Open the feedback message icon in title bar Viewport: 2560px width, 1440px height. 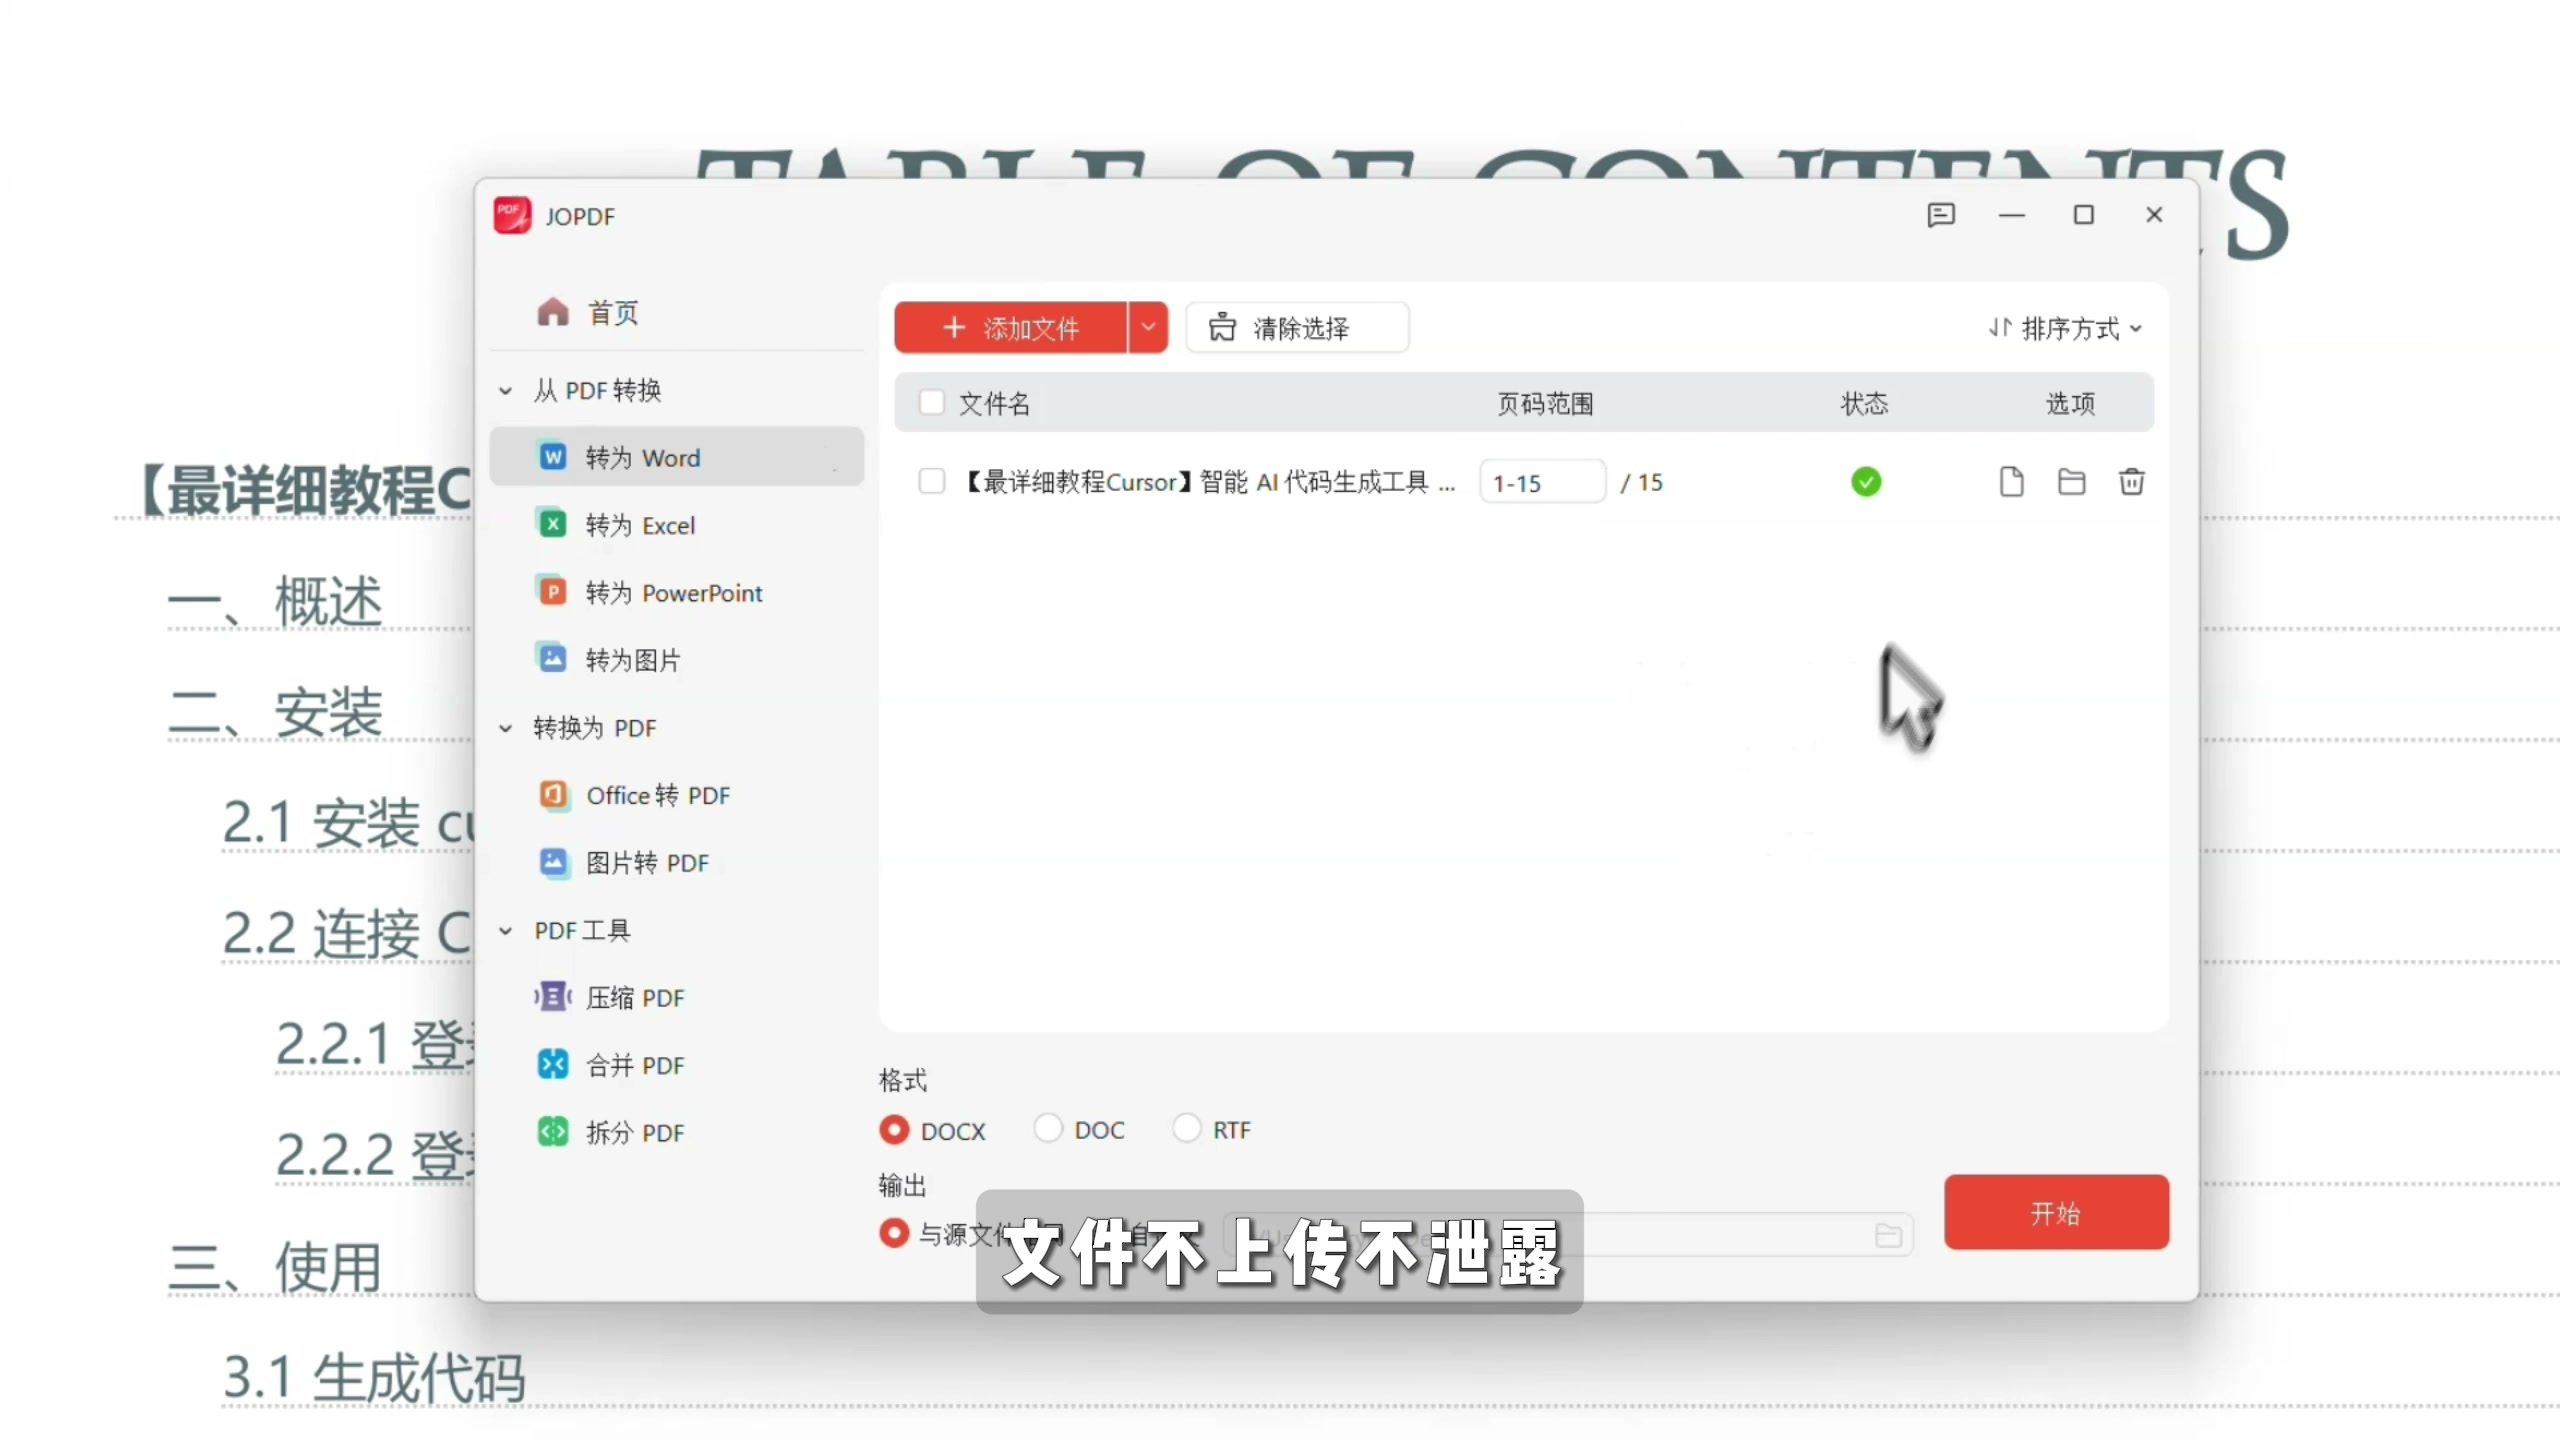click(1941, 215)
